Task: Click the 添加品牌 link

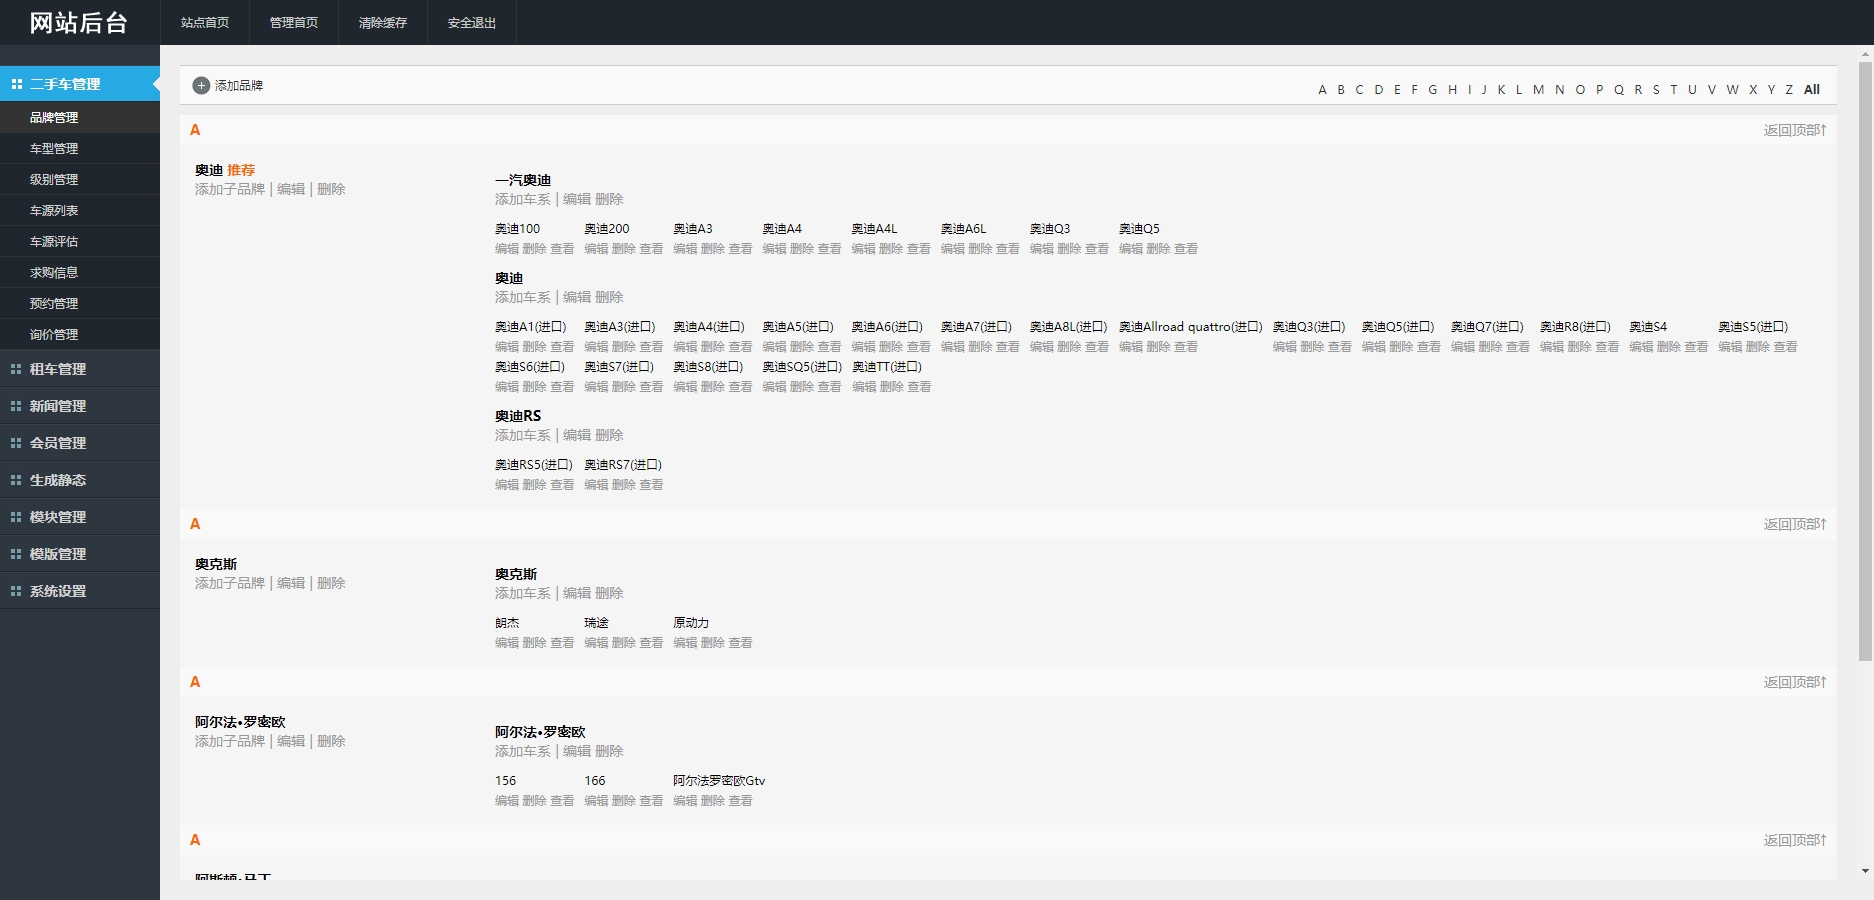Action: coord(239,86)
